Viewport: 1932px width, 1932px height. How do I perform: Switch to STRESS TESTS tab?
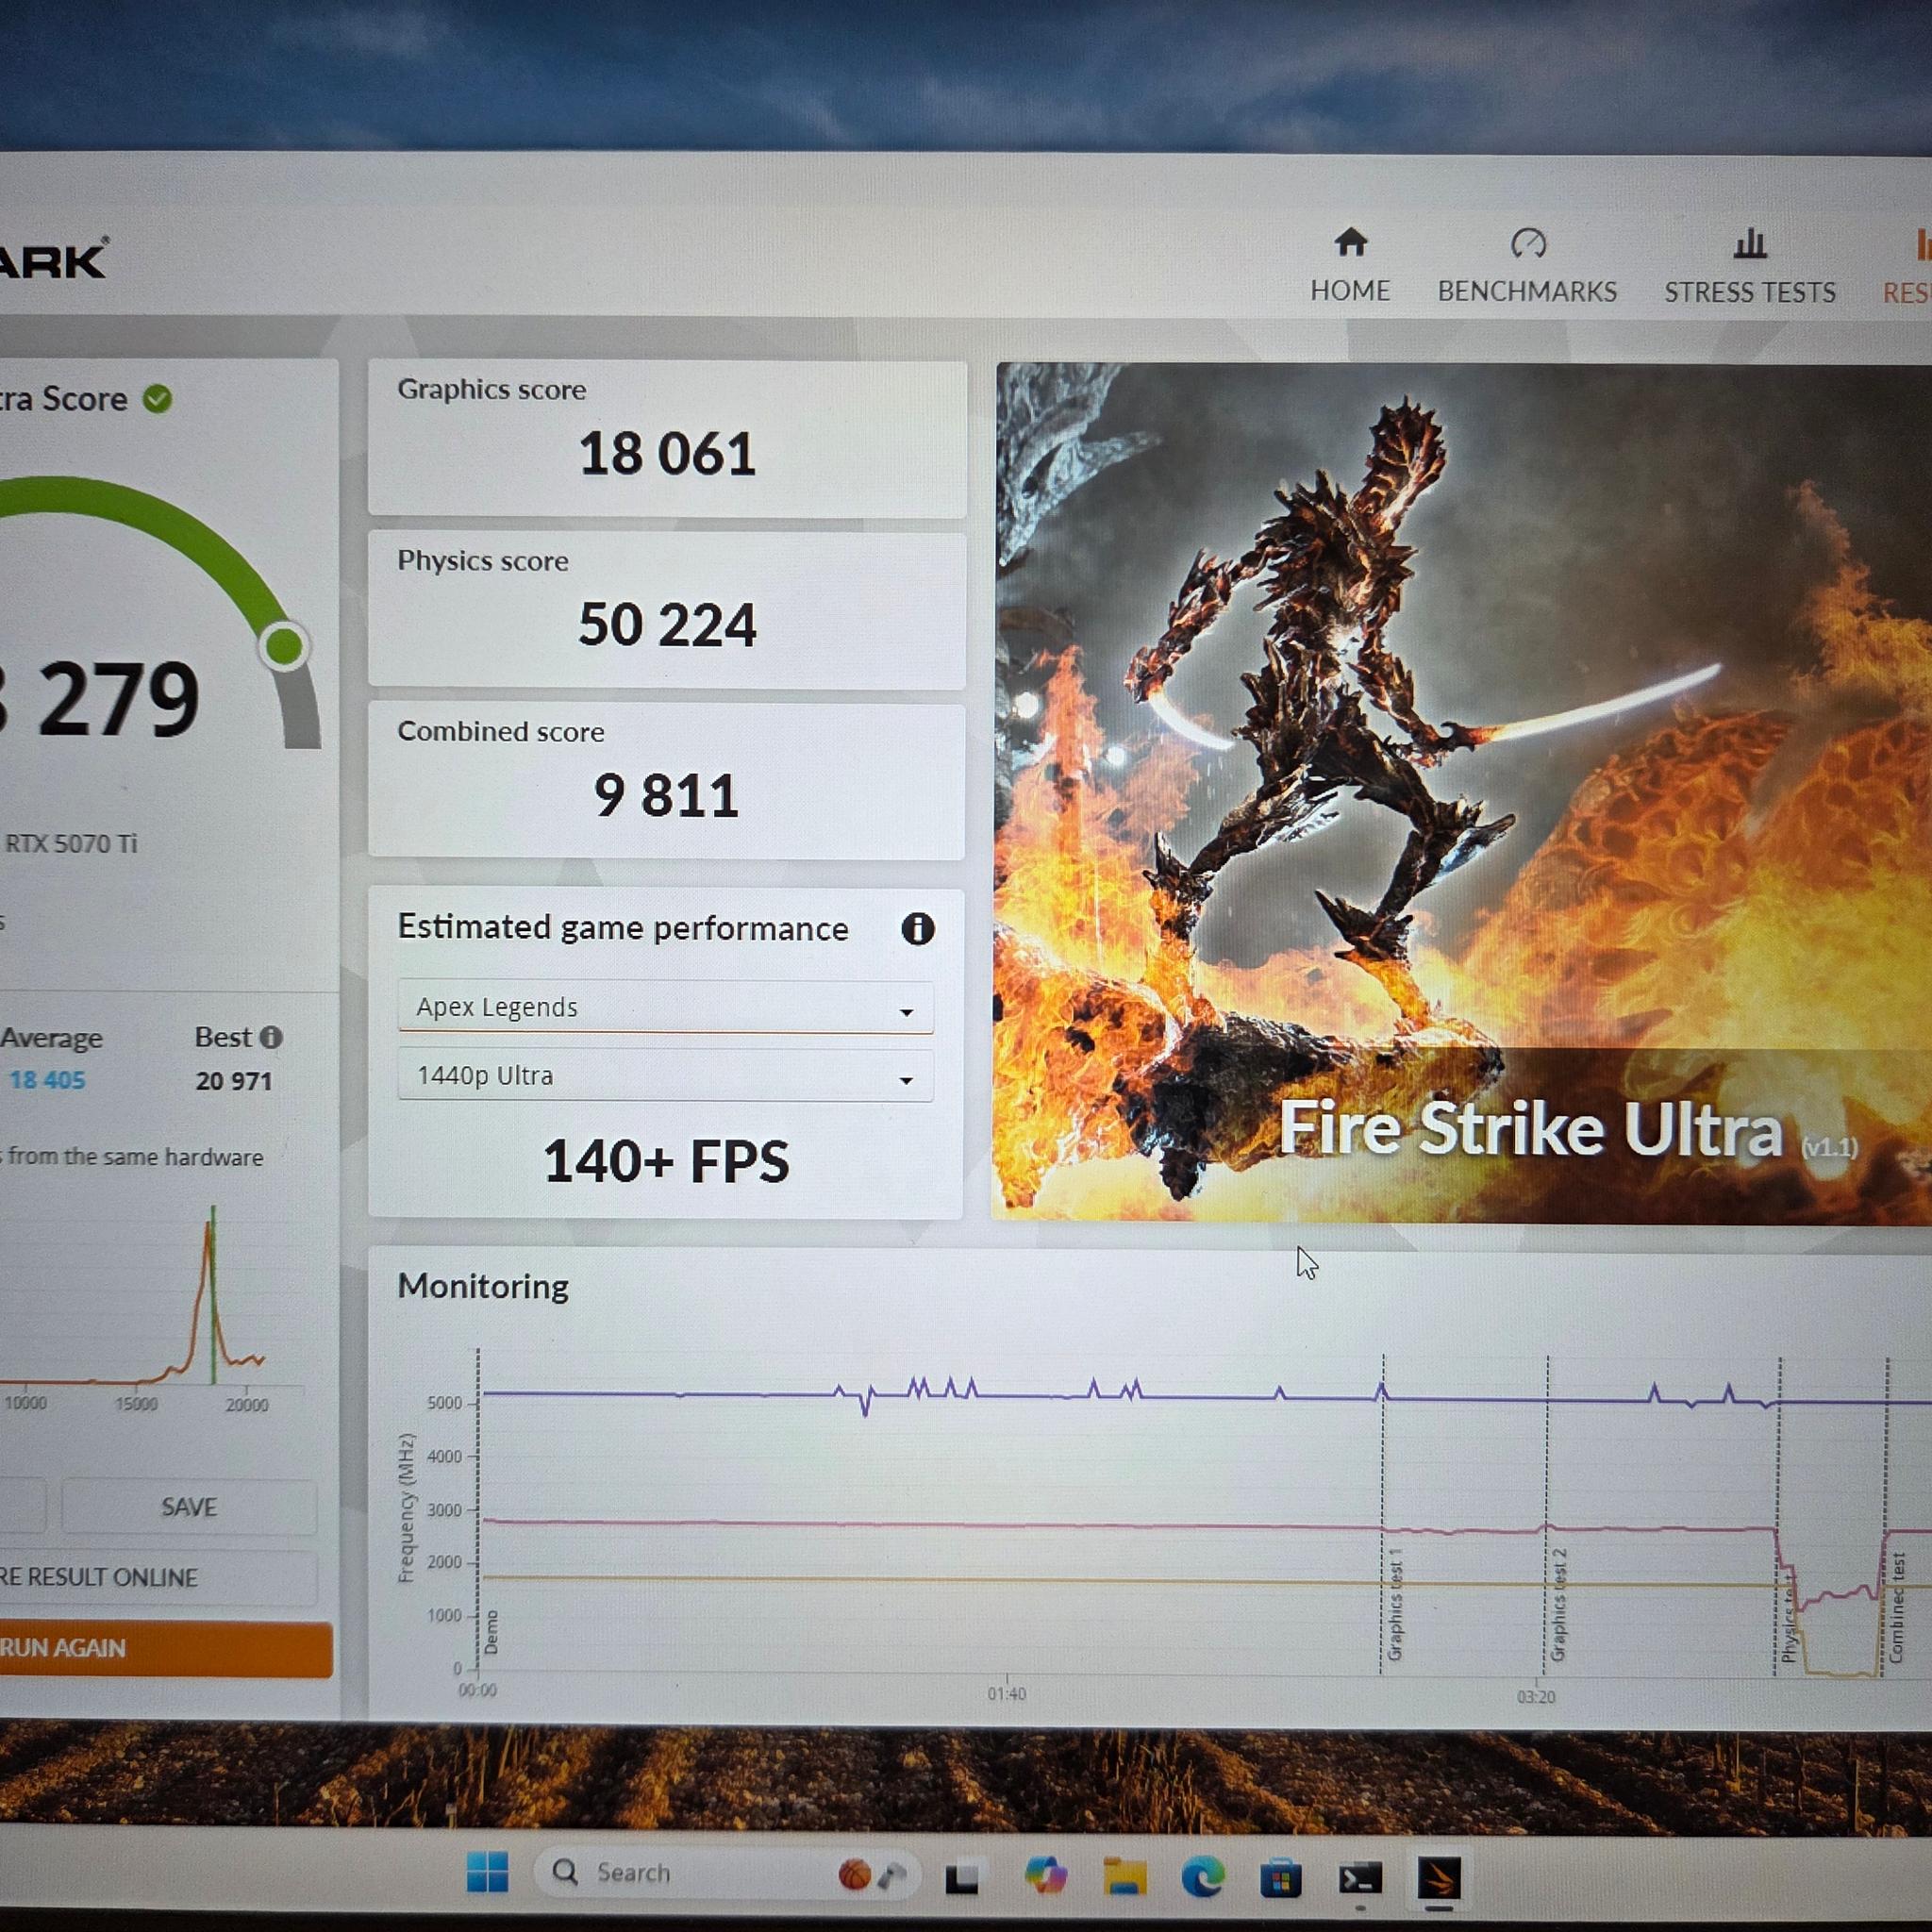tap(1749, 267)
